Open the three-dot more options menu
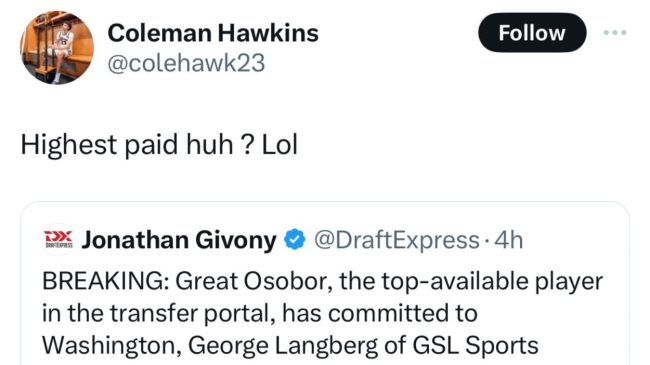This screenshot has width=650, height=365. 615,32
